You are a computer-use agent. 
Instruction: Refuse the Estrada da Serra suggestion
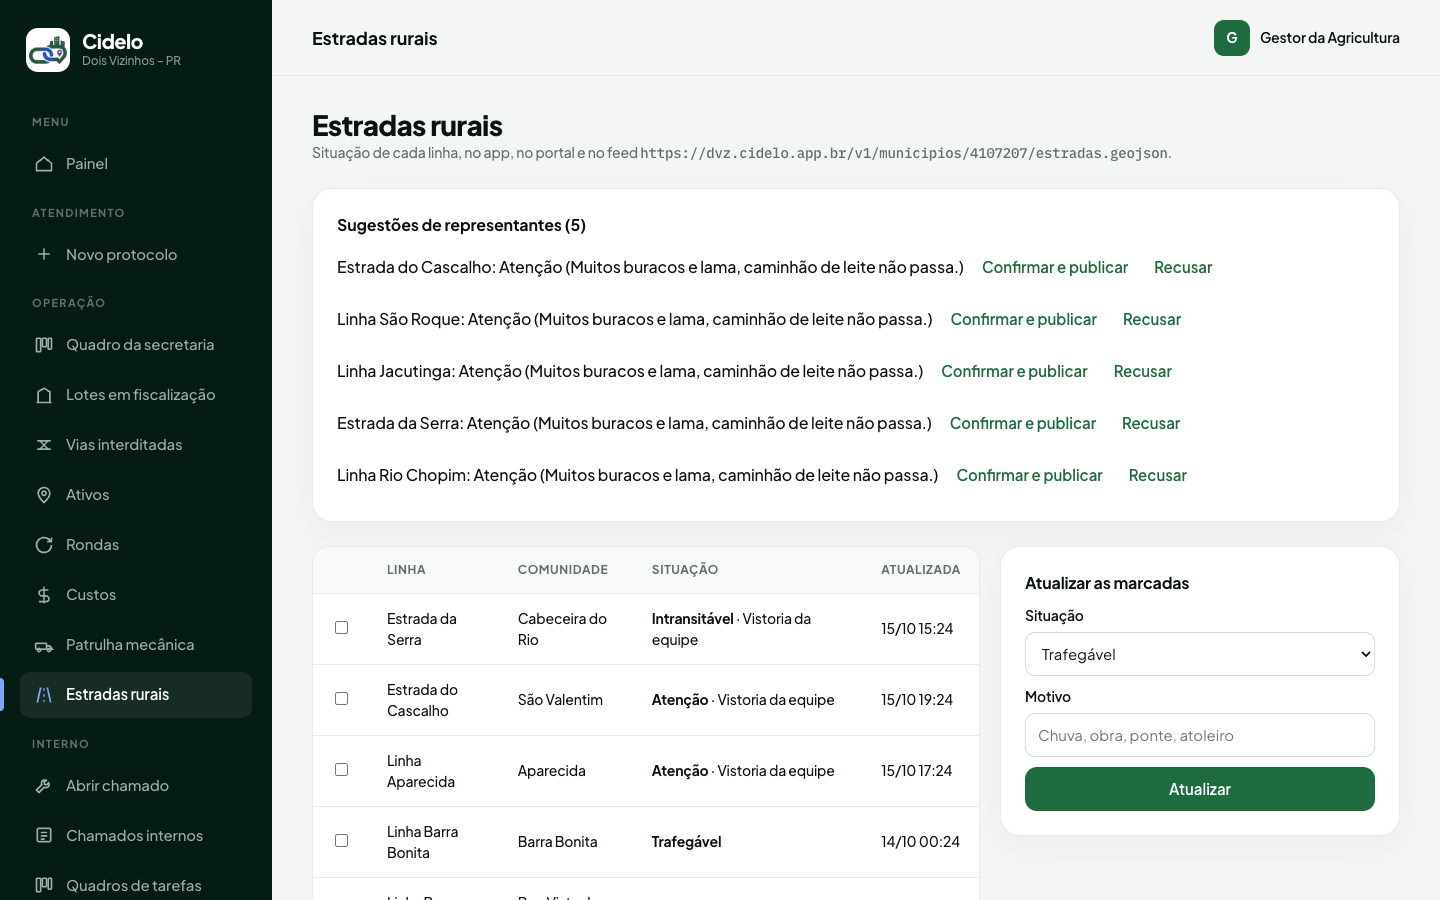(x=1151, y=423)
